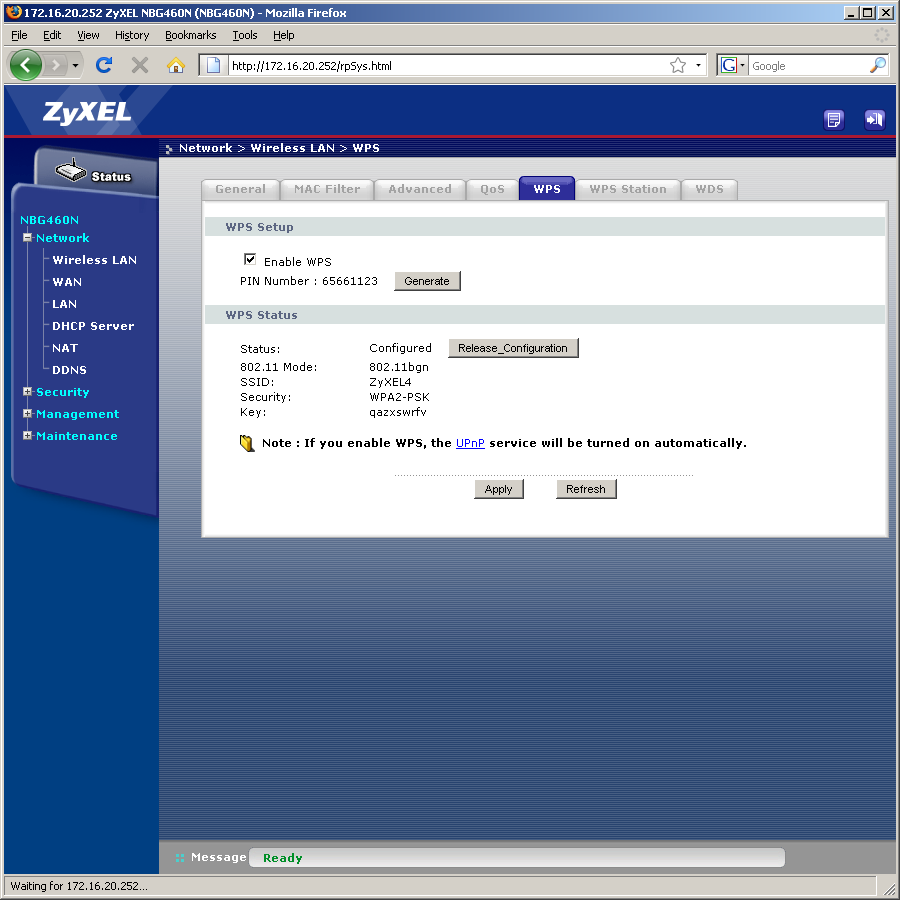Collapse the Network tree node
The width and height of the screenshot is (900, 900).
pos(27,237)
